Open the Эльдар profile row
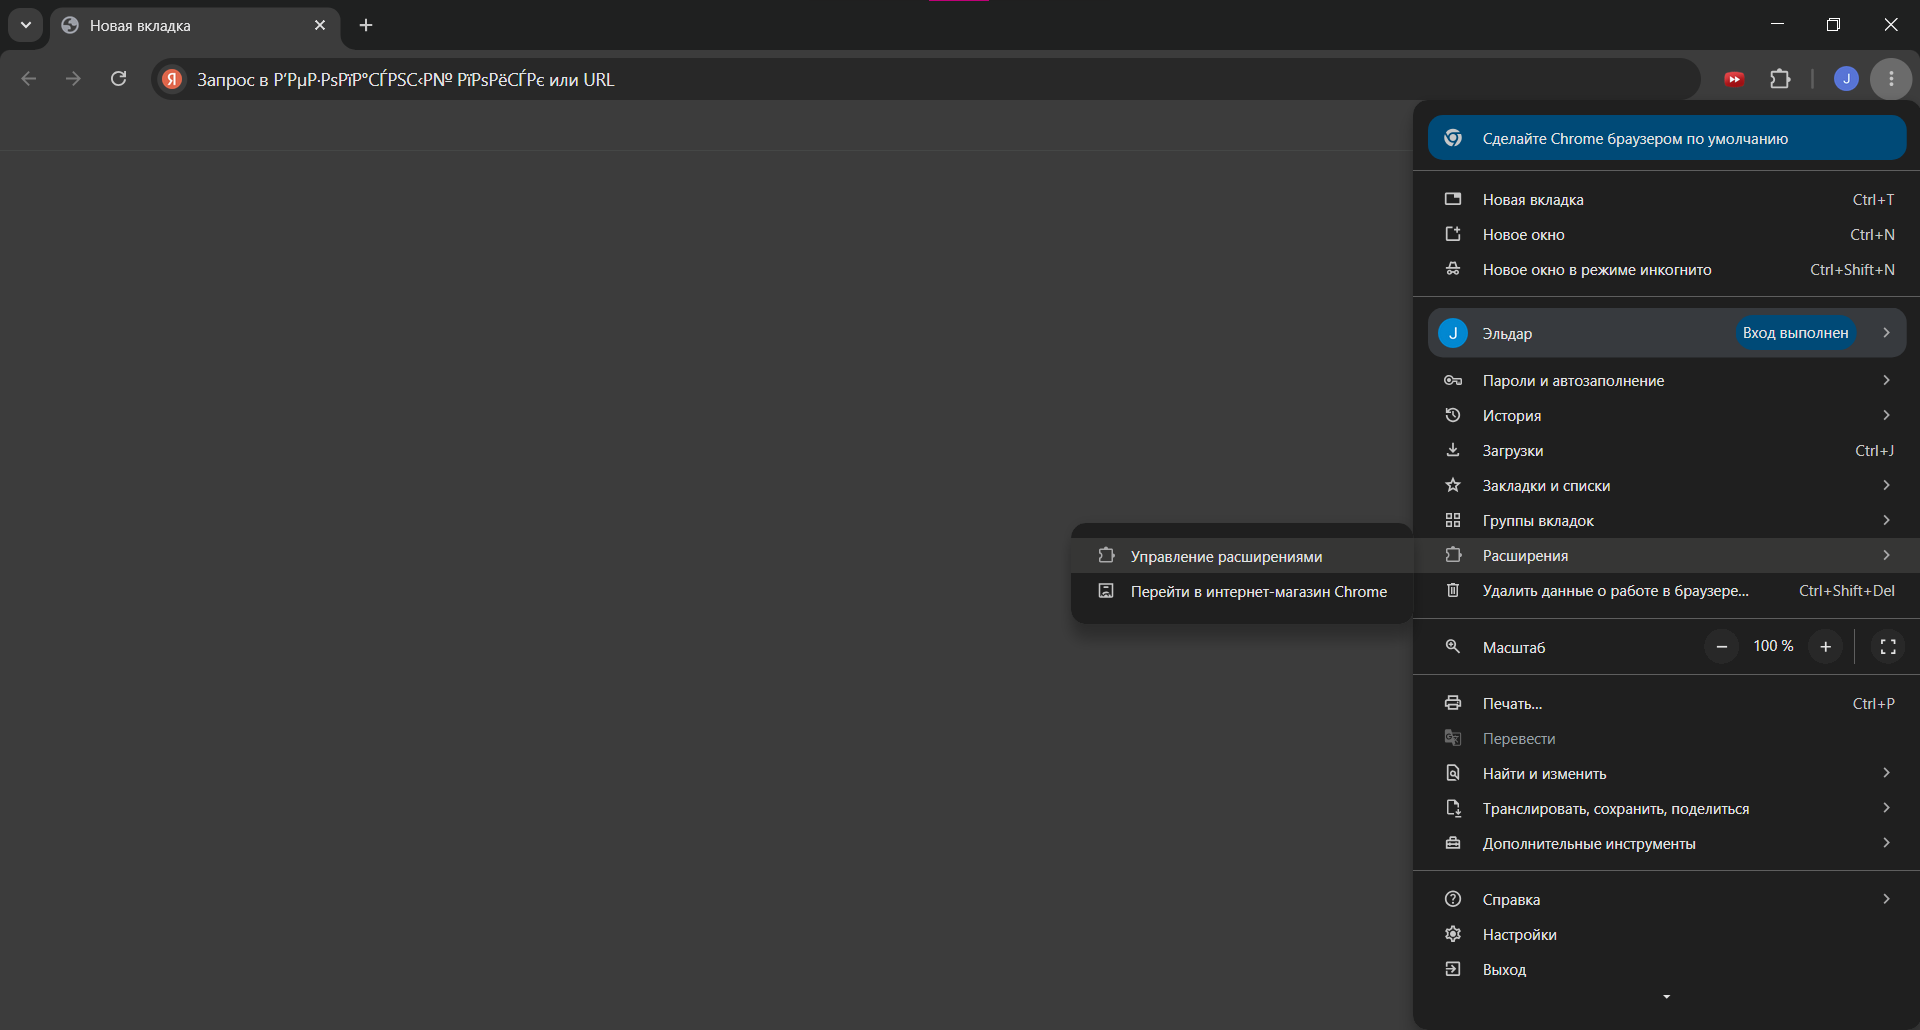Image resolution: width=1920 pixels, height=1030 pixels. pyautogui.click(x=1667, y=333)
